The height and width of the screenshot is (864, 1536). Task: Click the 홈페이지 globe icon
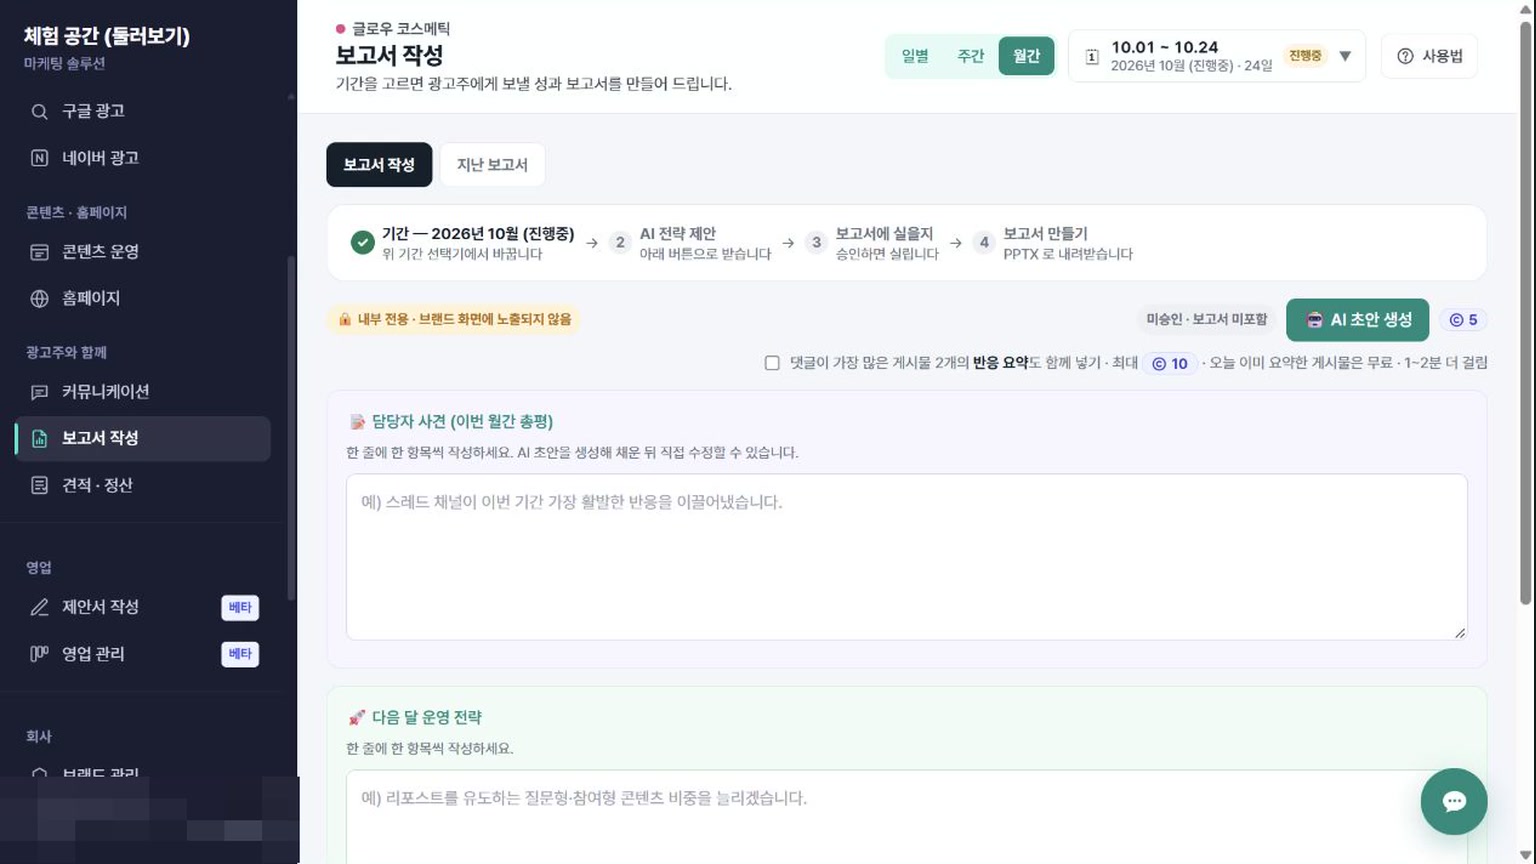tap(39, 298)
